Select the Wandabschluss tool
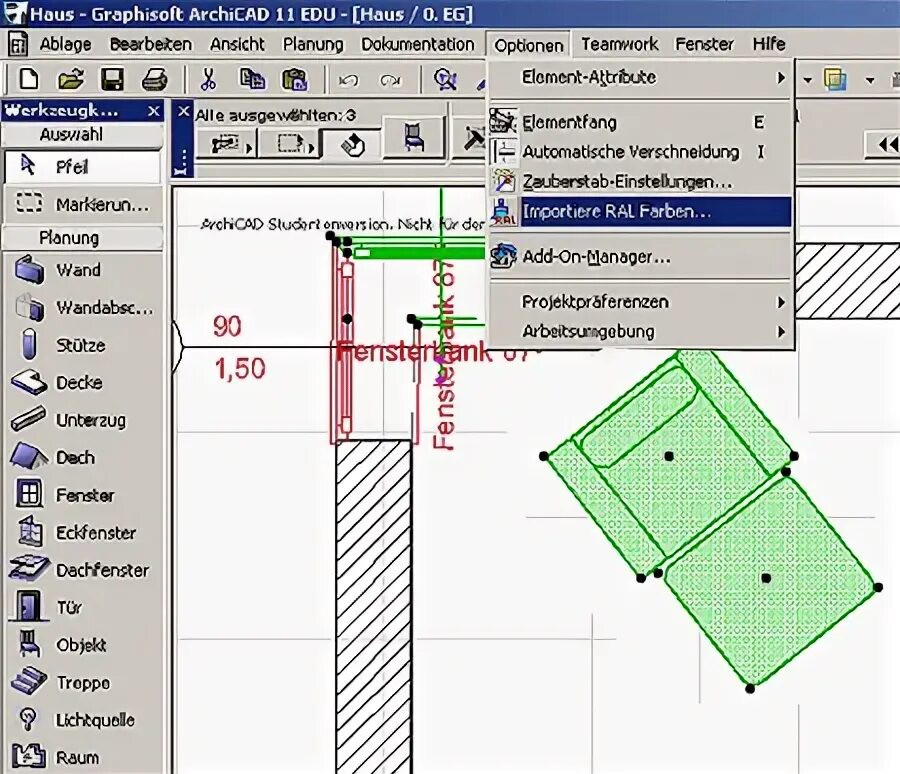900x774 pixels. tap(82, 308)
